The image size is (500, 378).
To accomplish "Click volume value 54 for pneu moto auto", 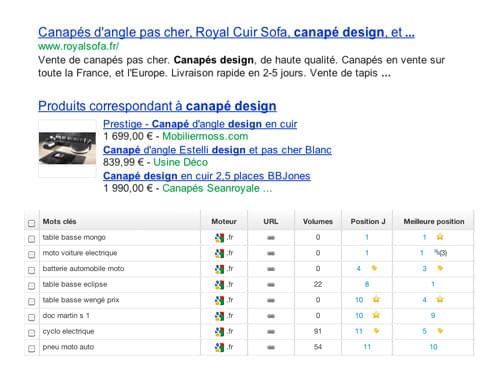I will 318,347.
